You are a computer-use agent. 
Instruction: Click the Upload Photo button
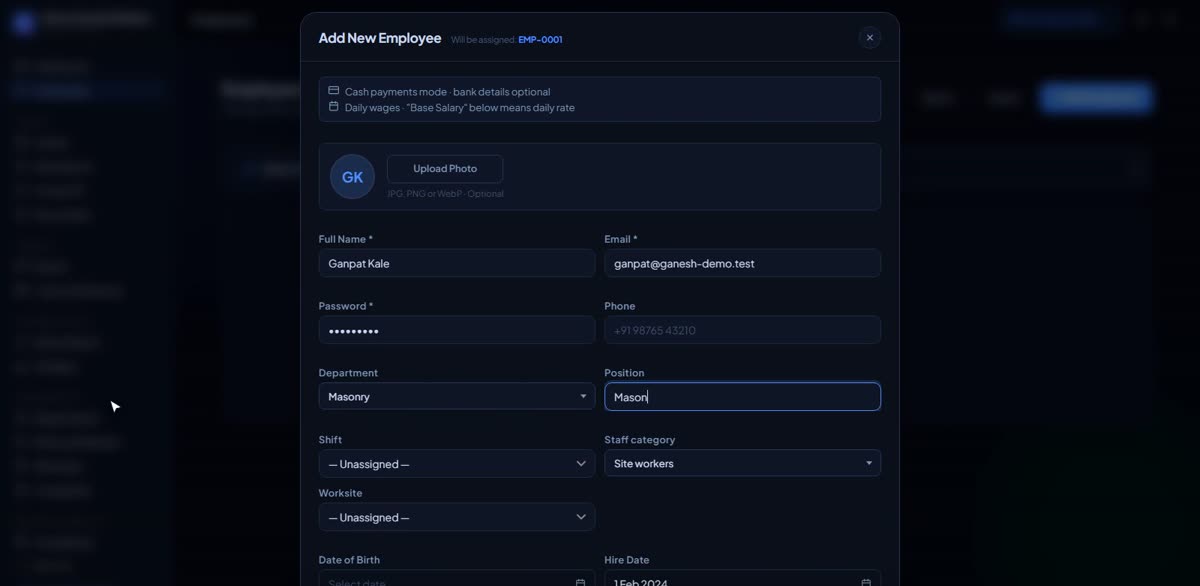[445, 169]
